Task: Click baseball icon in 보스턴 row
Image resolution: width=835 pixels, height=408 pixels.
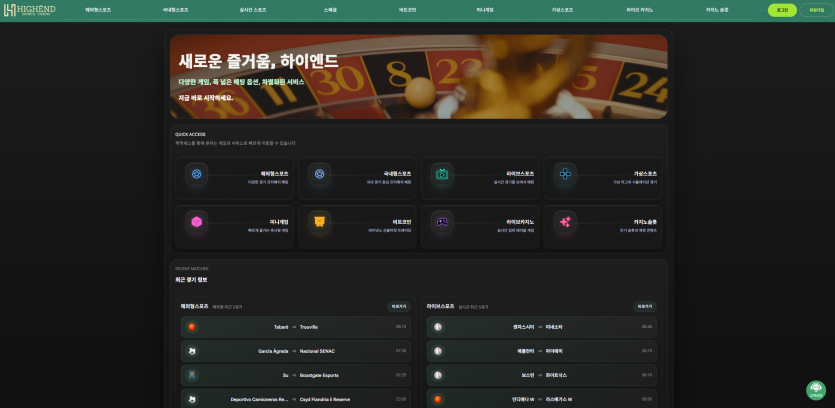Action: coord(438,375)
